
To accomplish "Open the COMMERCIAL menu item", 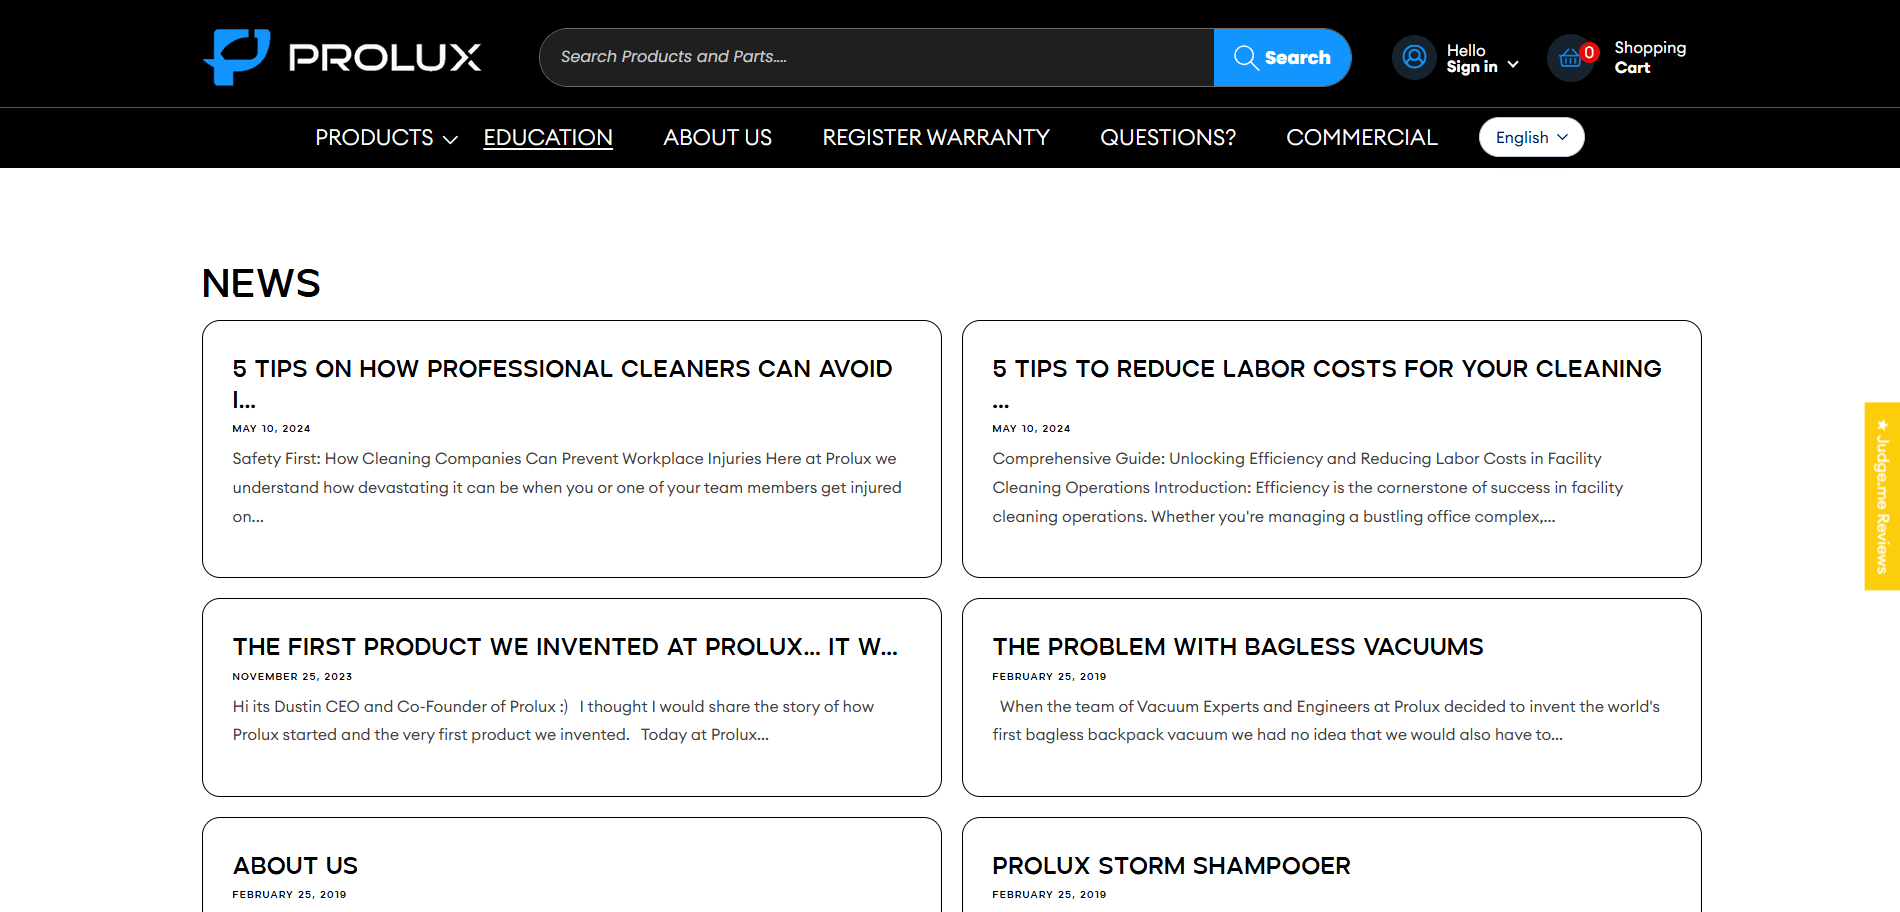I will point(1361,137).
